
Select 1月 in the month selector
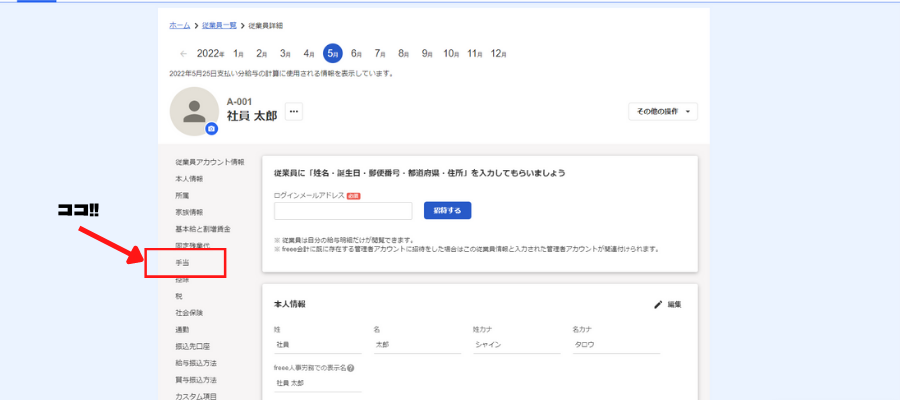pyautogui.click(x=239, y=54)
